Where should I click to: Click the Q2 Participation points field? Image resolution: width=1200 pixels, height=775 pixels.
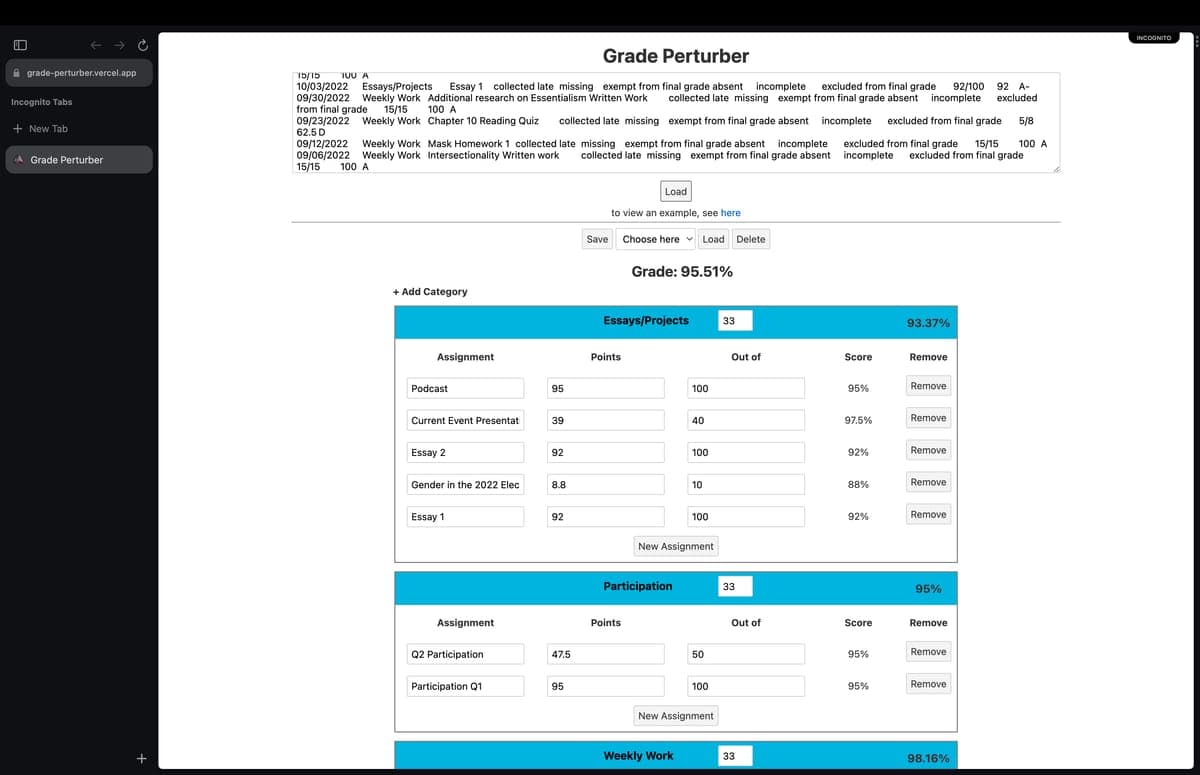point(605,654)
